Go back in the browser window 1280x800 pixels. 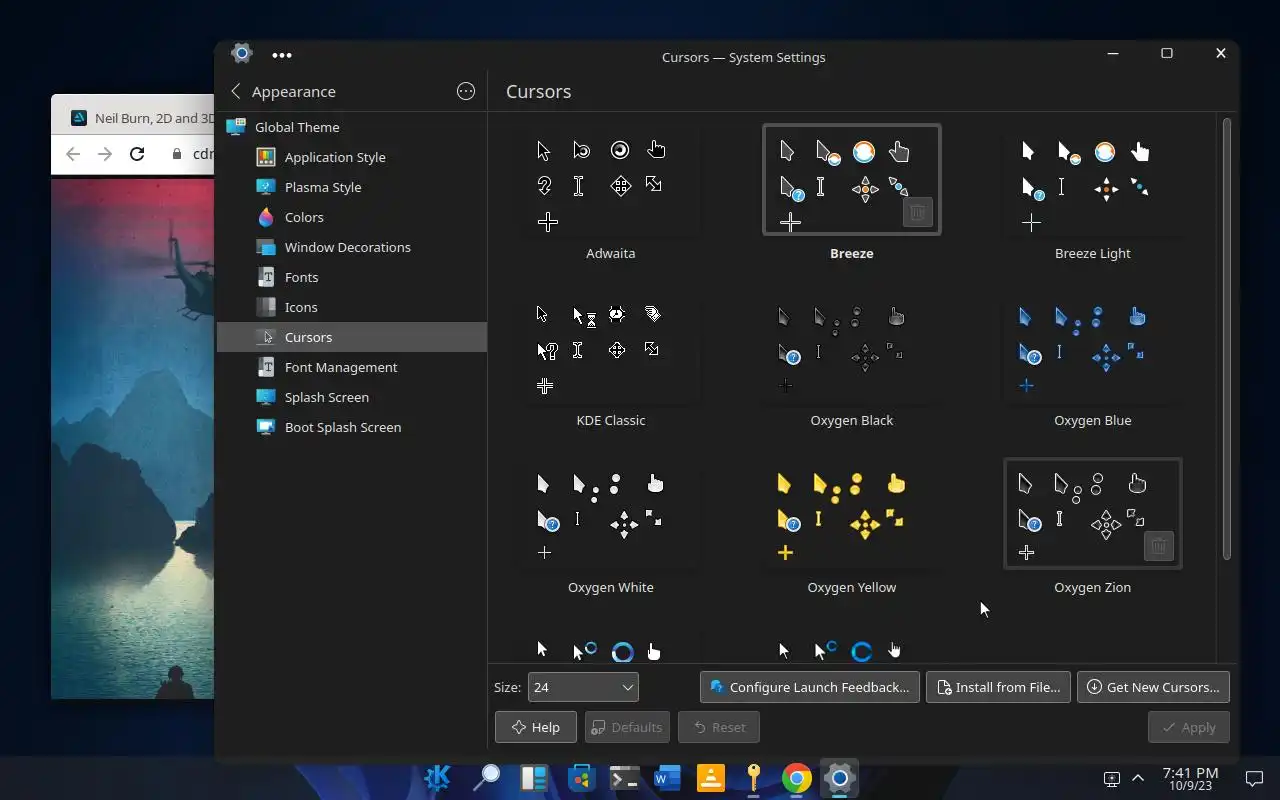tap(72, 154)
